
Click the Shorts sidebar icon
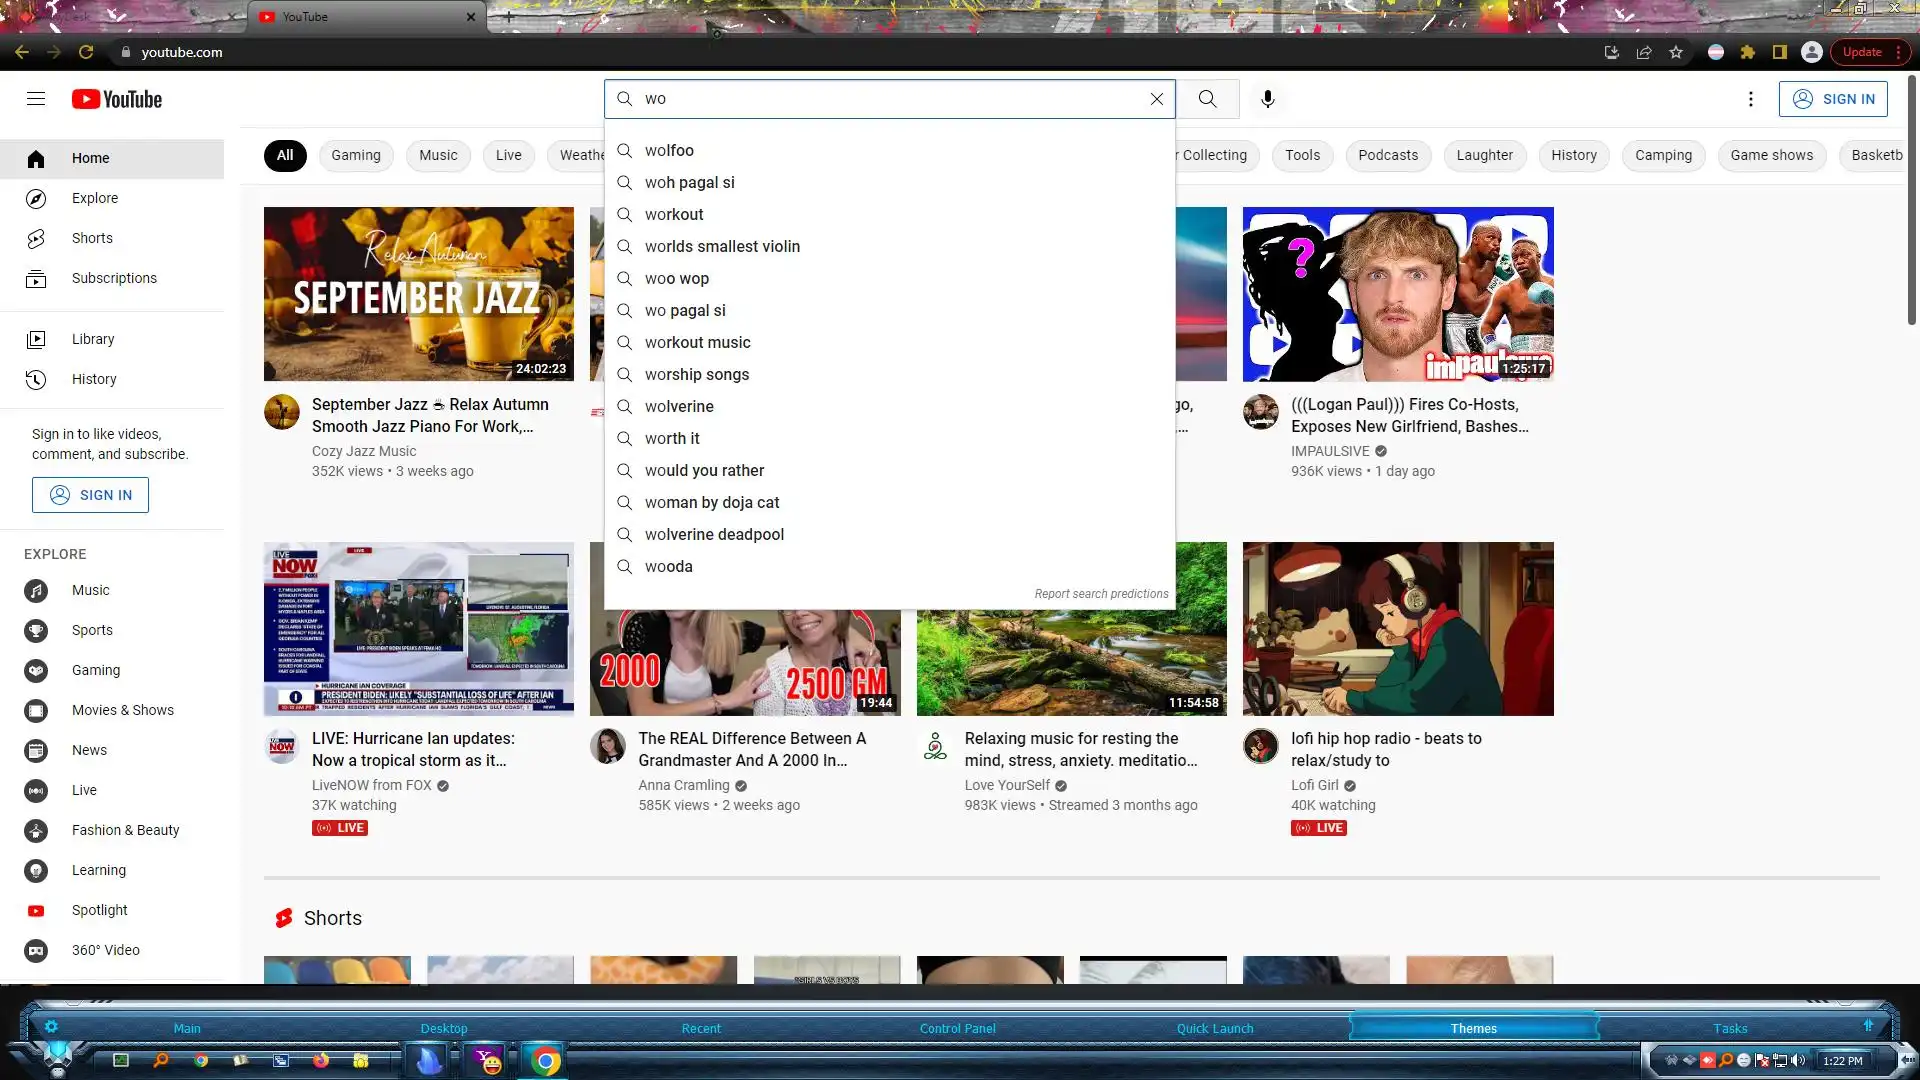tap(36, 238)
